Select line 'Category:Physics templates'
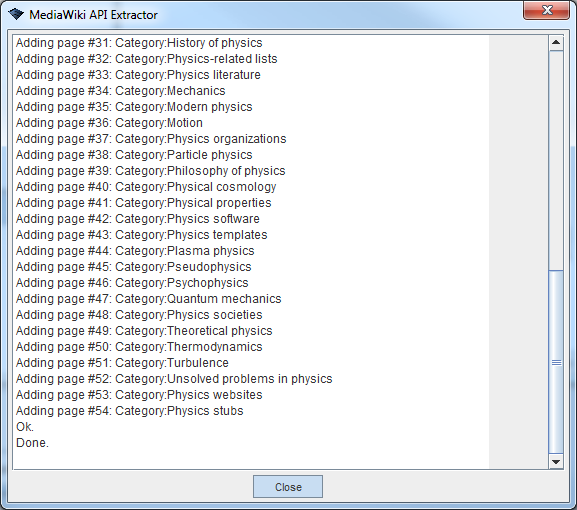577x510 pixels. click(x=142, y=235)
